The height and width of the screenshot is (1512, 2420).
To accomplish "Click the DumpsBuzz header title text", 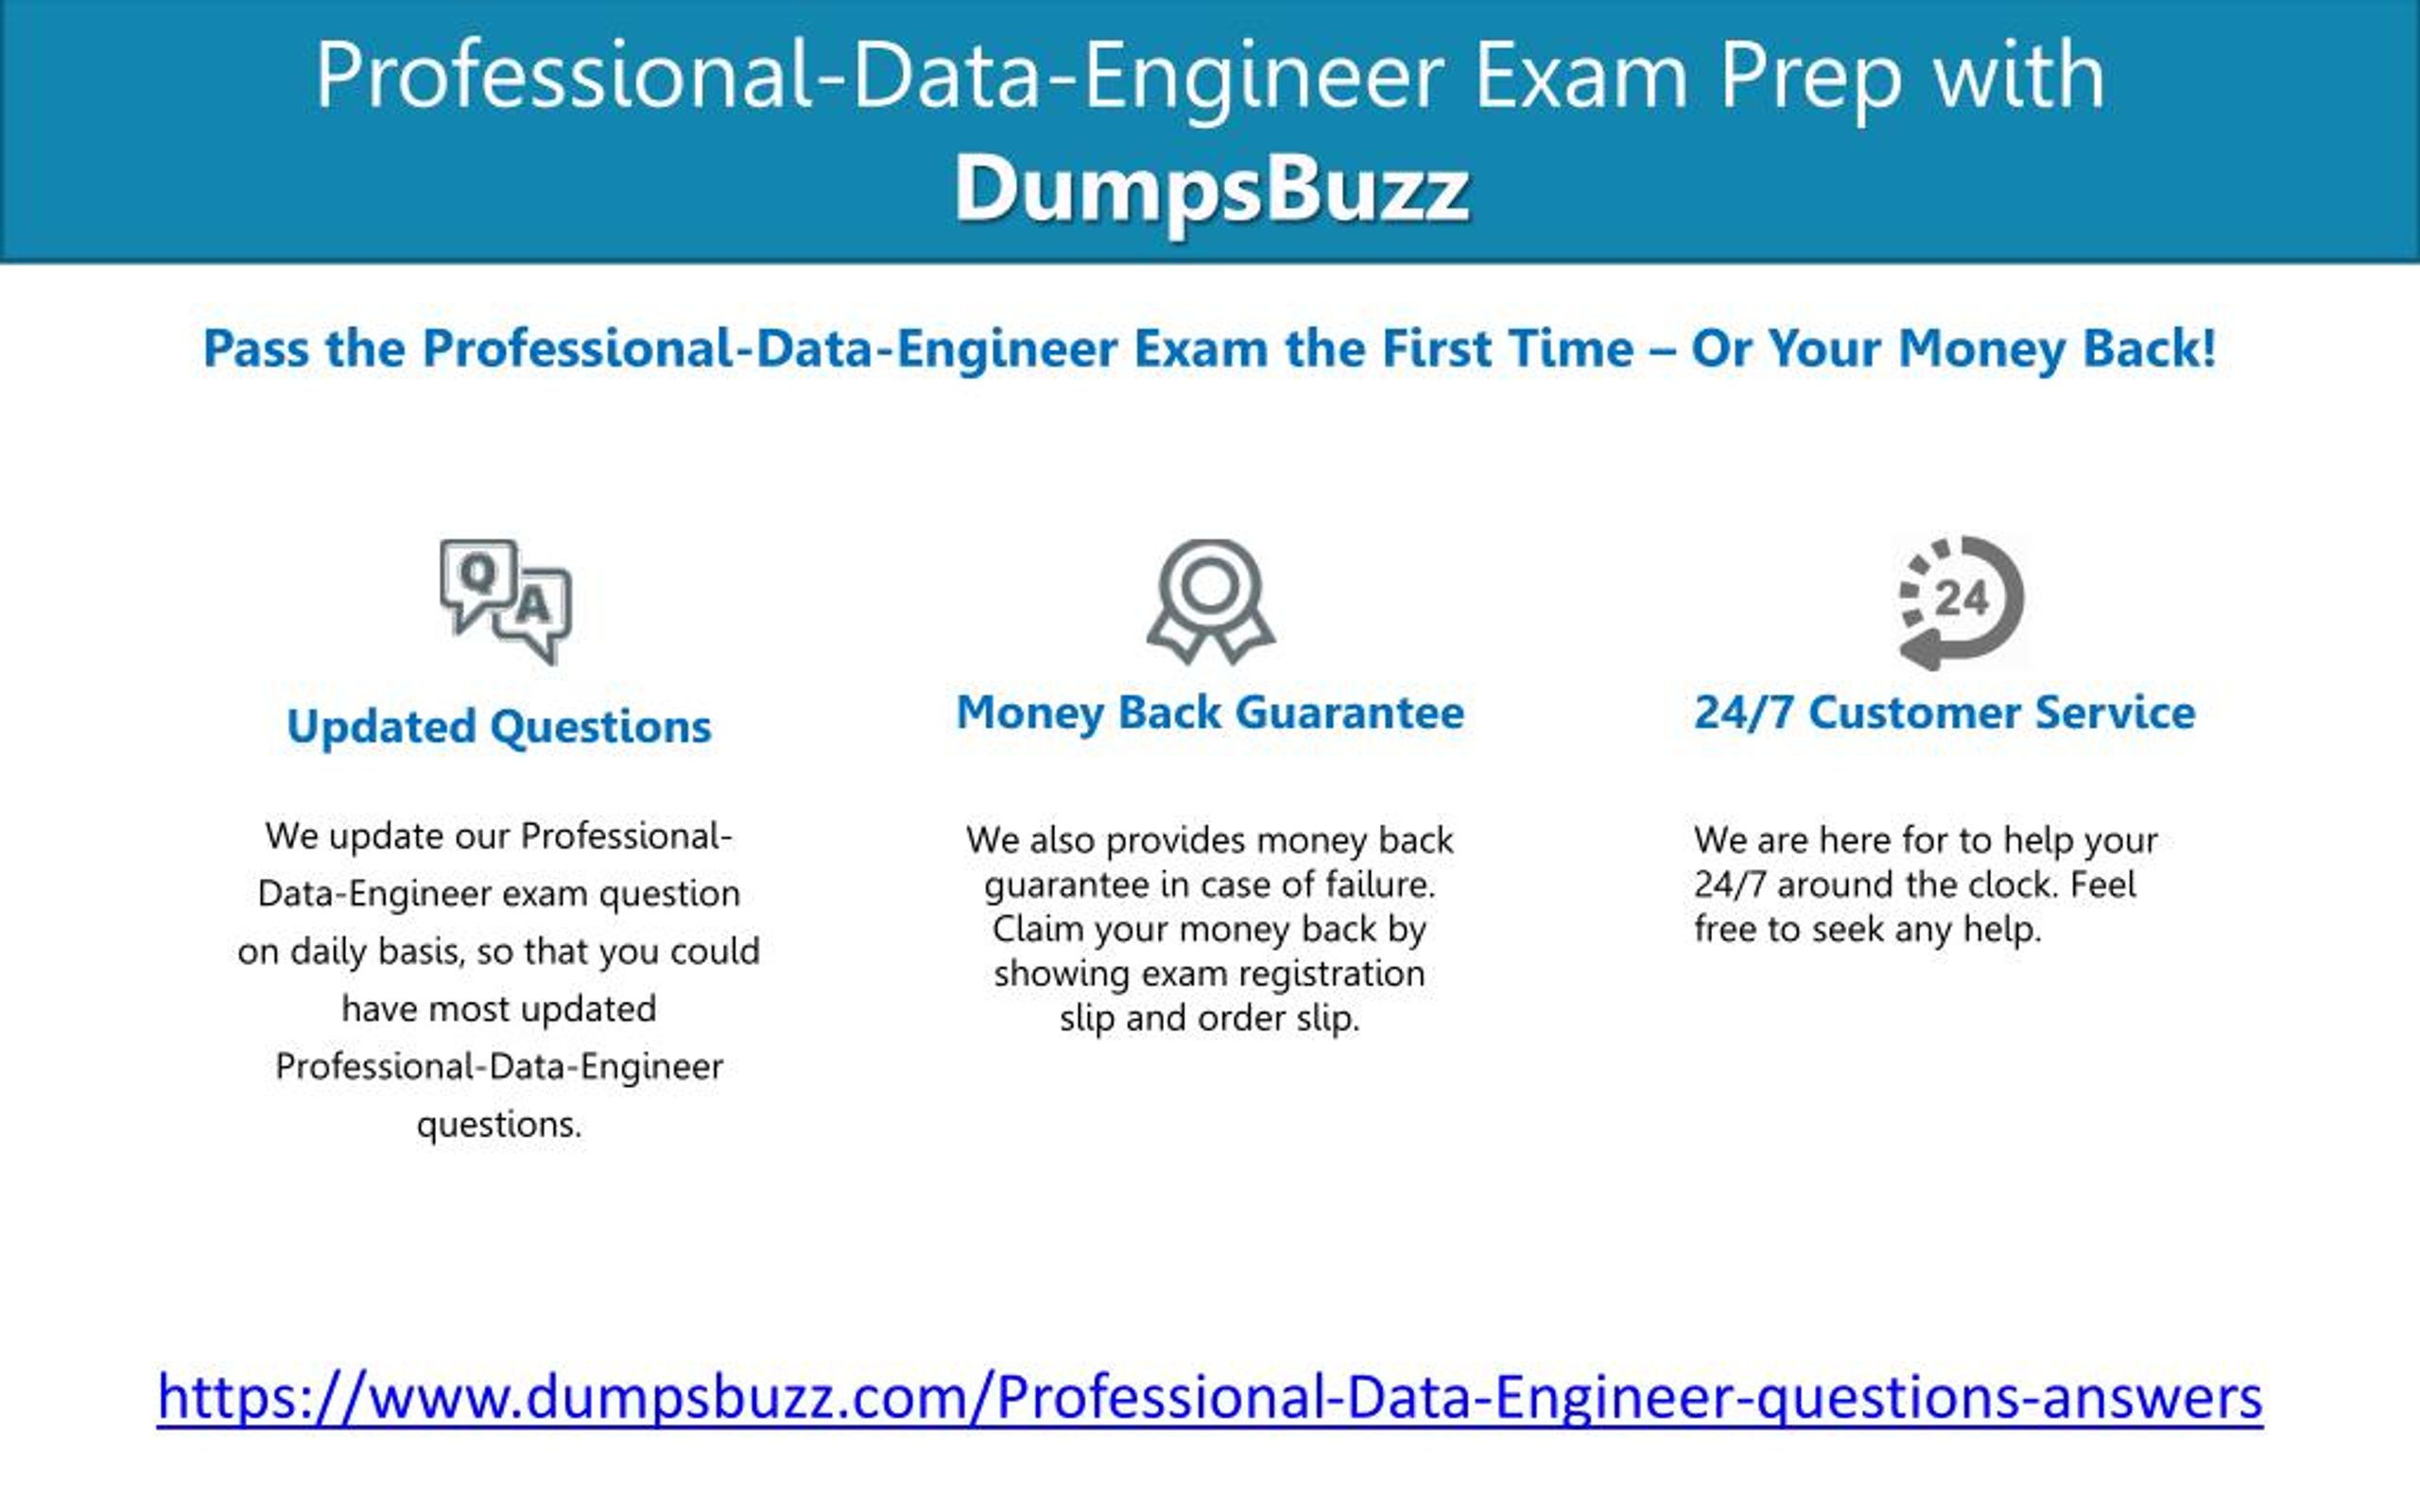I will tap(1211, 183).
